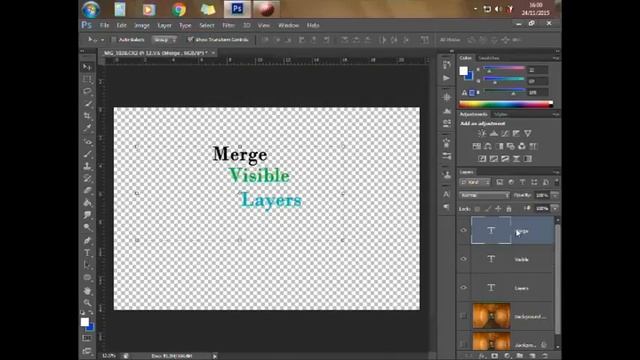The image size is (640, 360).
Task: Click the Background copy layer thumbnail
Action: [491, 316]
